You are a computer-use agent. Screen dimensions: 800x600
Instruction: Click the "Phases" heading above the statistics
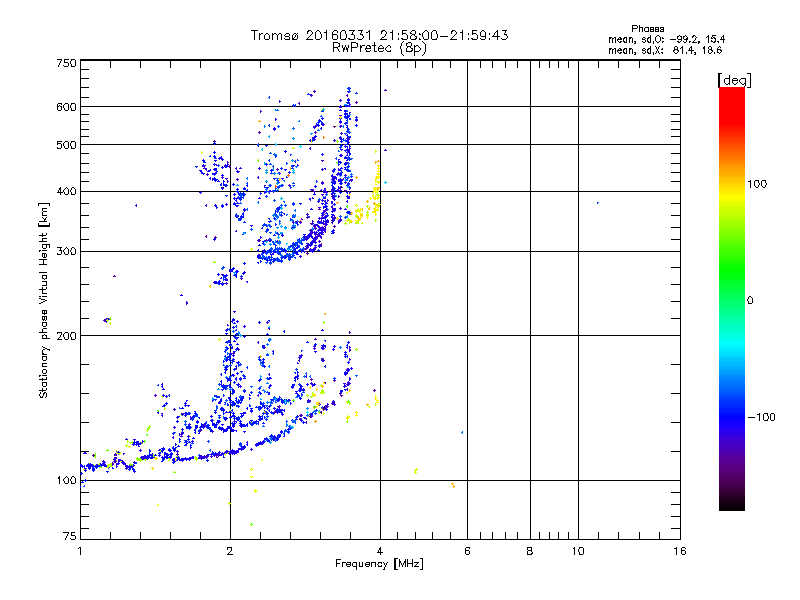[647, 29]
